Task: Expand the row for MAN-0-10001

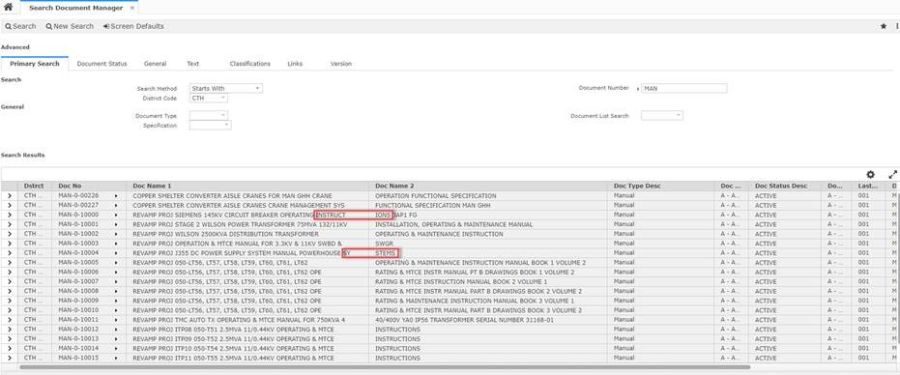Action: (9, 225)
